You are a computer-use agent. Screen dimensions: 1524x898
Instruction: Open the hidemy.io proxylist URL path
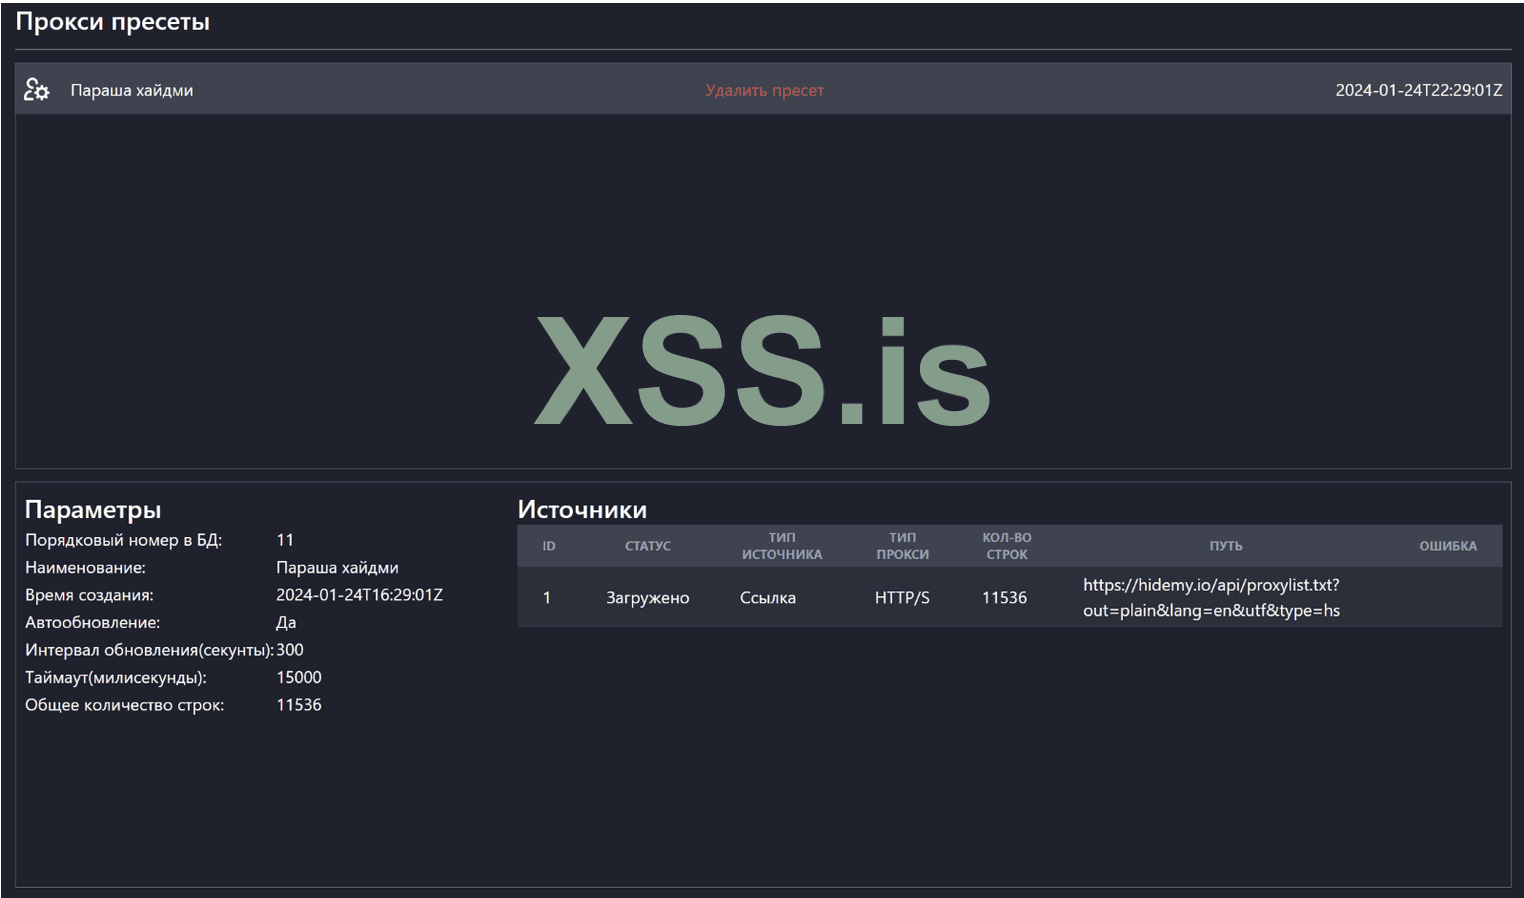(1212, 598)
